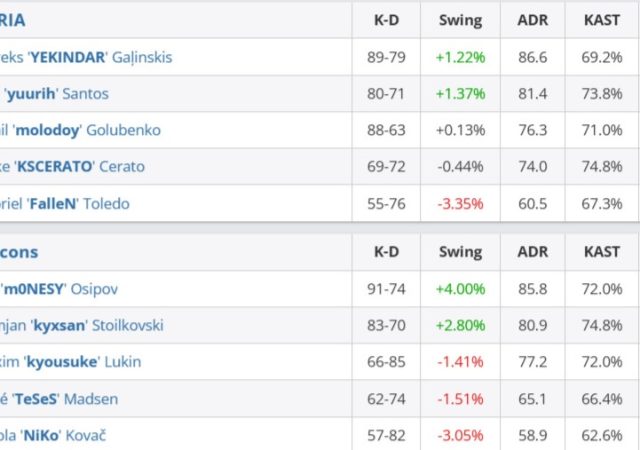Open the yuurih Santos player link
This screenshot has height=450, width=640.
click(57, 94)
